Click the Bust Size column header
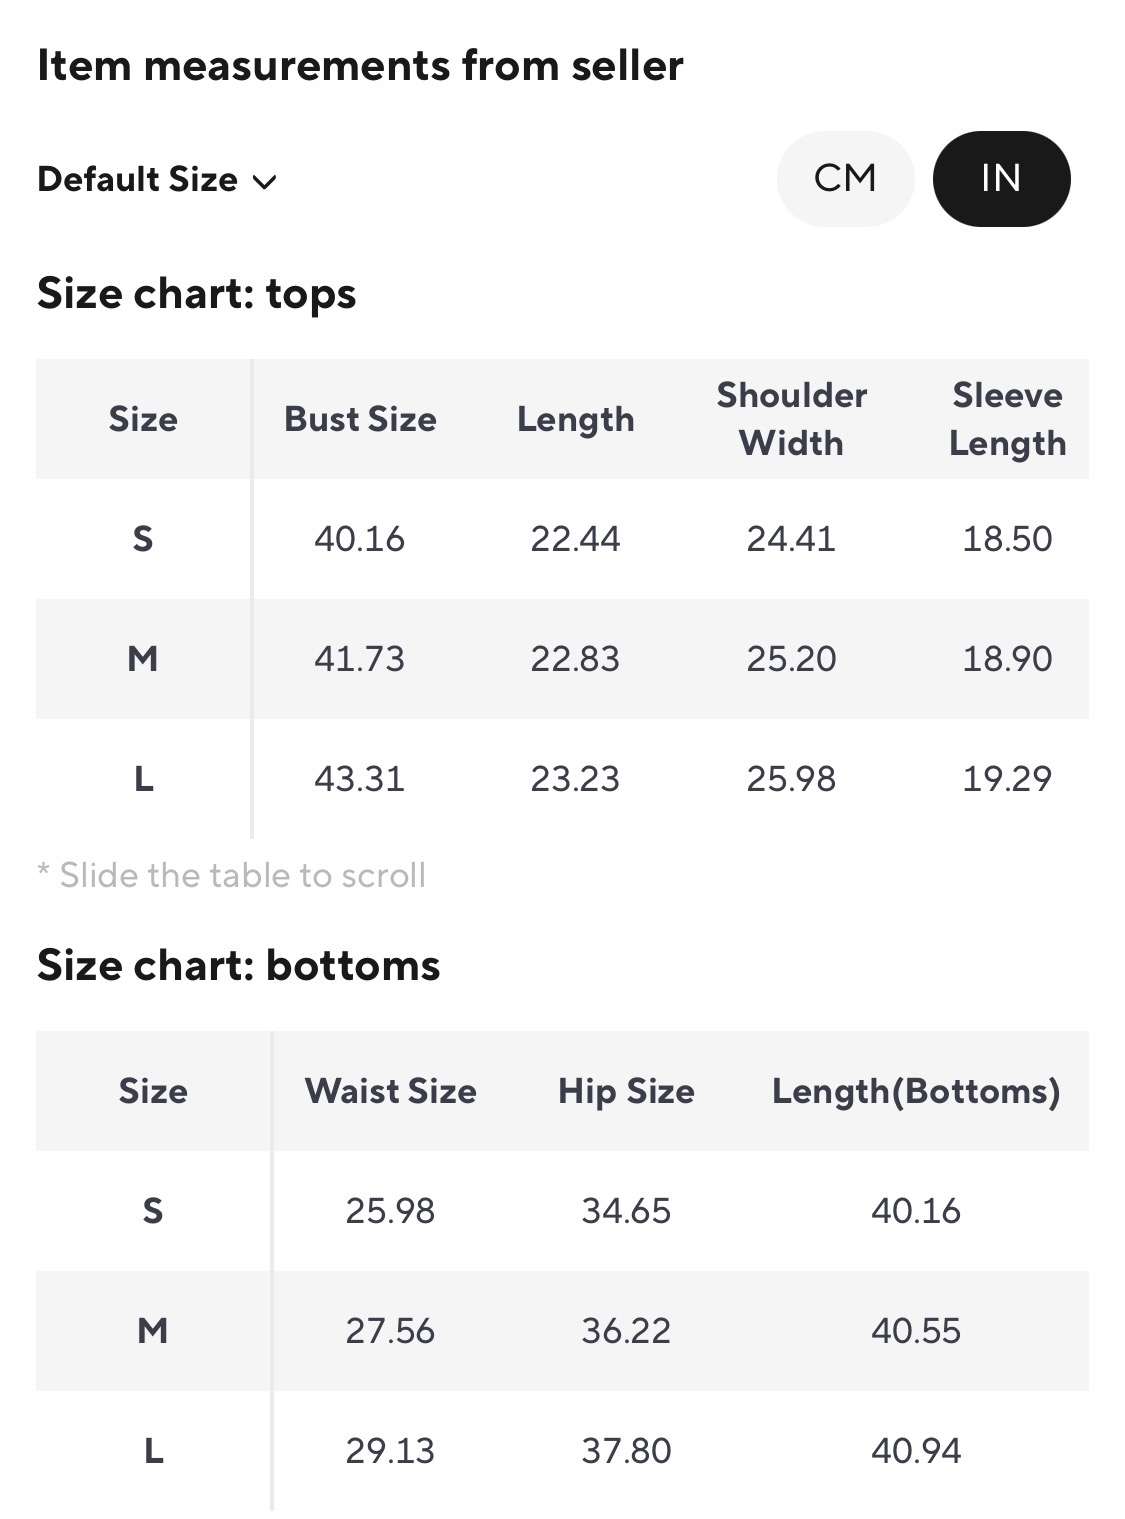This screenshot has width=1125, height=1519. point(360,419)
